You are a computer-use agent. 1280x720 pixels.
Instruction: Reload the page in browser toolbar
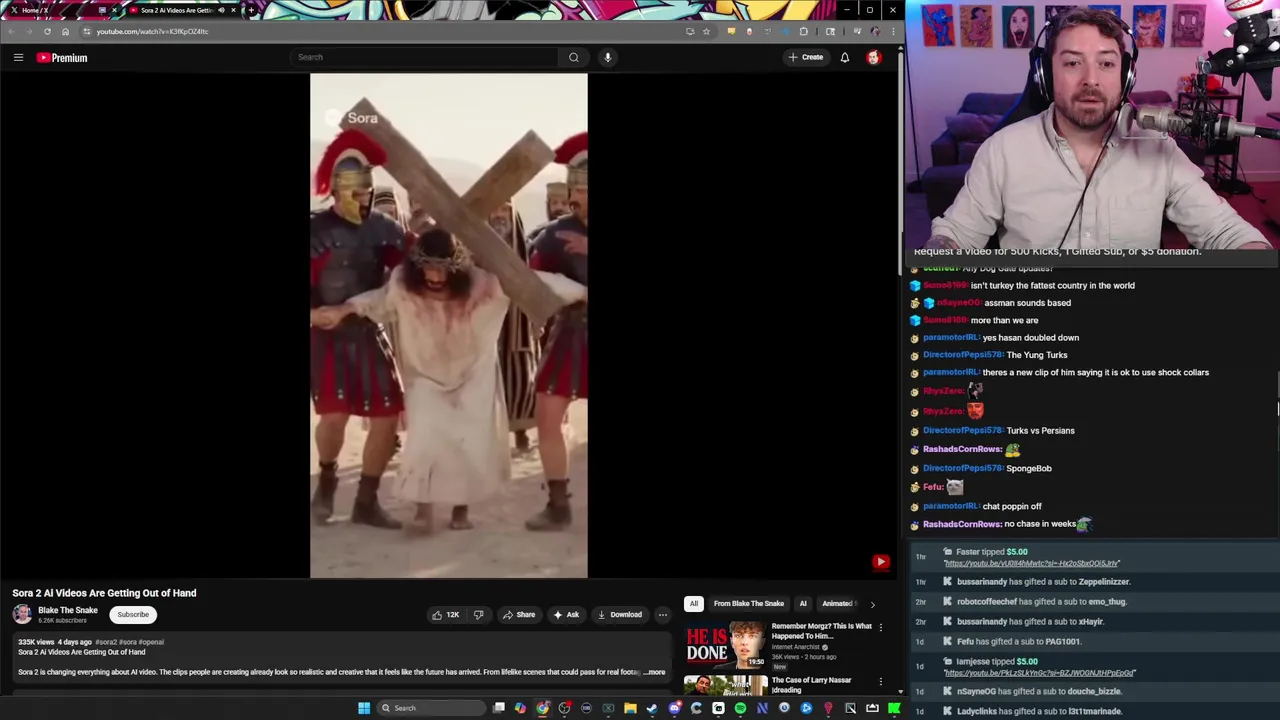[47, 31]
